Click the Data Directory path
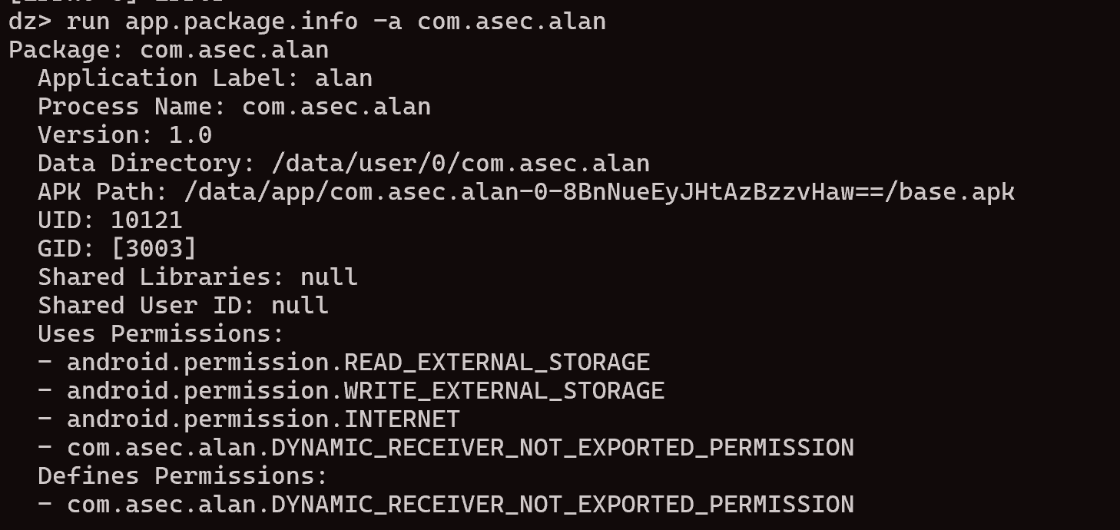1120x530 pixels. pyautogui.click(x=461, y=164)
